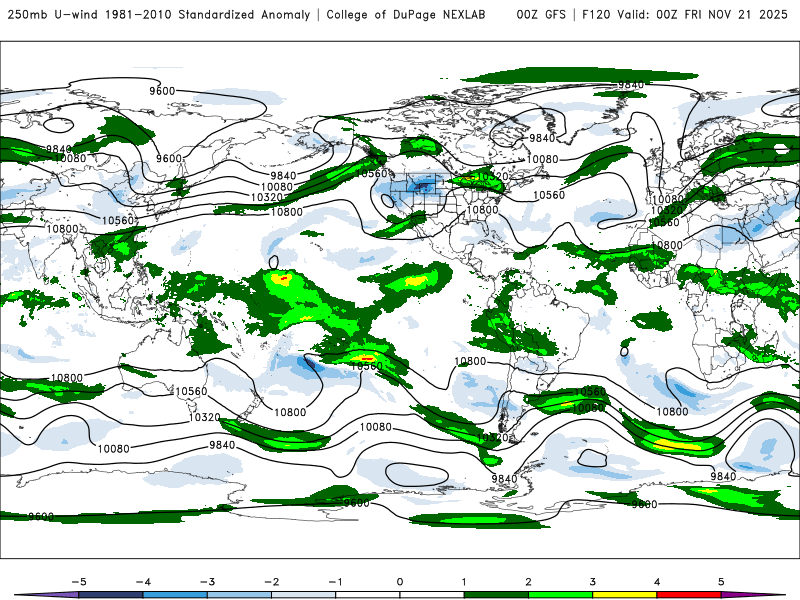
Task: Click the medium blue colorbar segment between -4 and -3
Action: click(x=175, y=595)
